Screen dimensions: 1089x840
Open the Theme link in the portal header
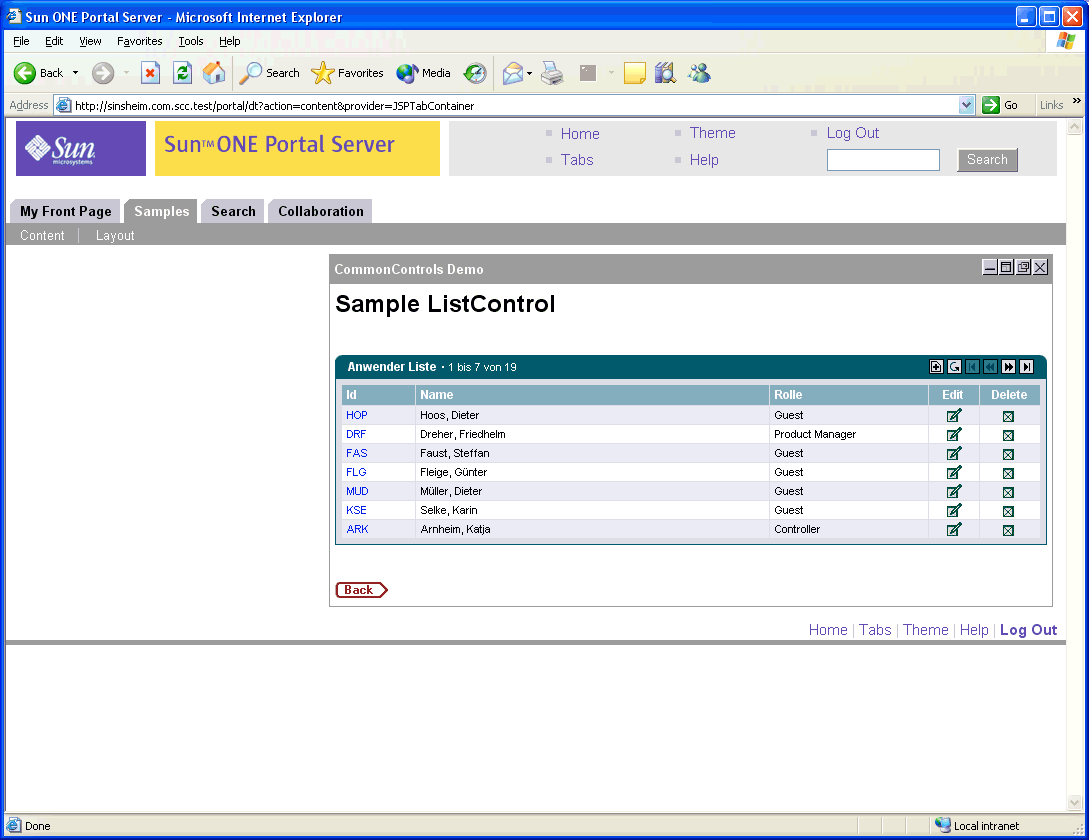[x=713, y=133]
